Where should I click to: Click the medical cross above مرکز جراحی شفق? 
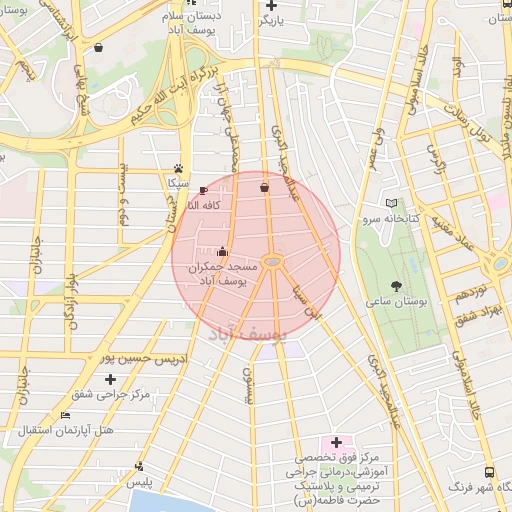(x=110, y=380)
